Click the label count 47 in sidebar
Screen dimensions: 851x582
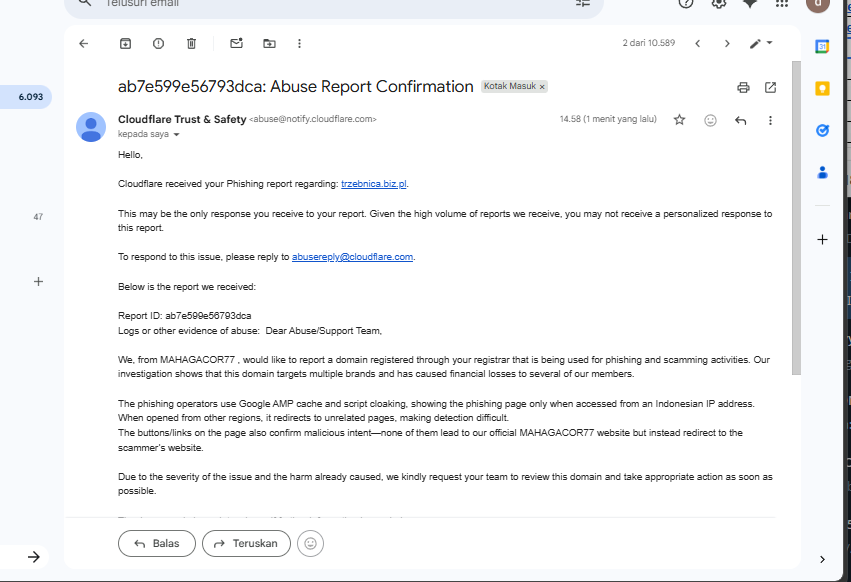point(38,217)
